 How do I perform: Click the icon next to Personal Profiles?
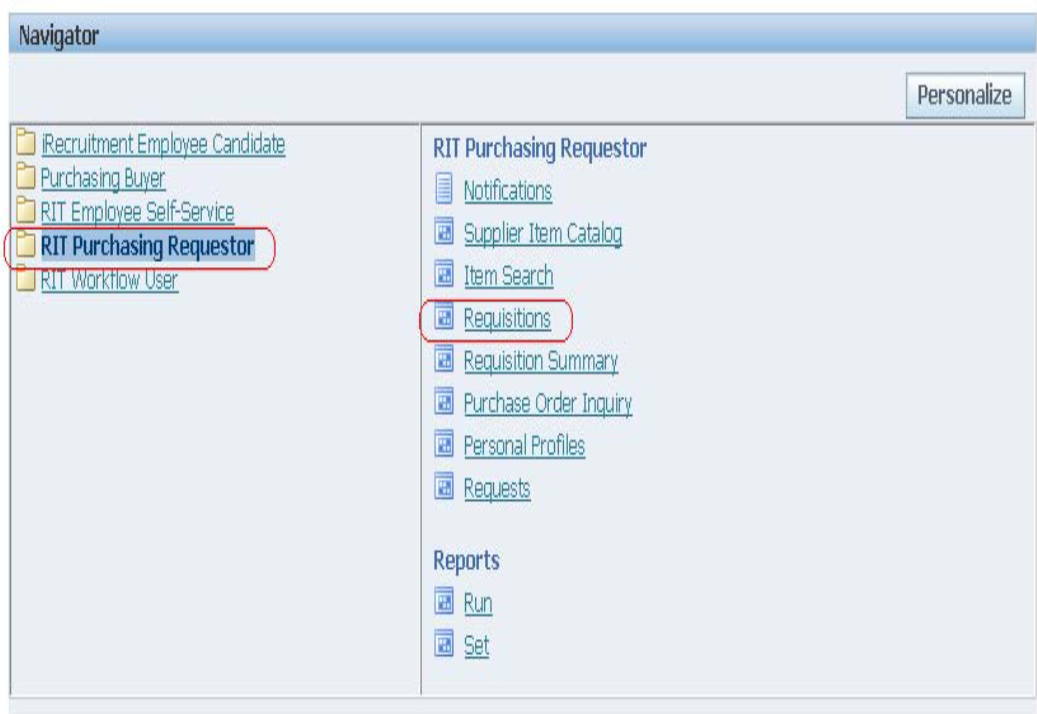coord(444,446)
